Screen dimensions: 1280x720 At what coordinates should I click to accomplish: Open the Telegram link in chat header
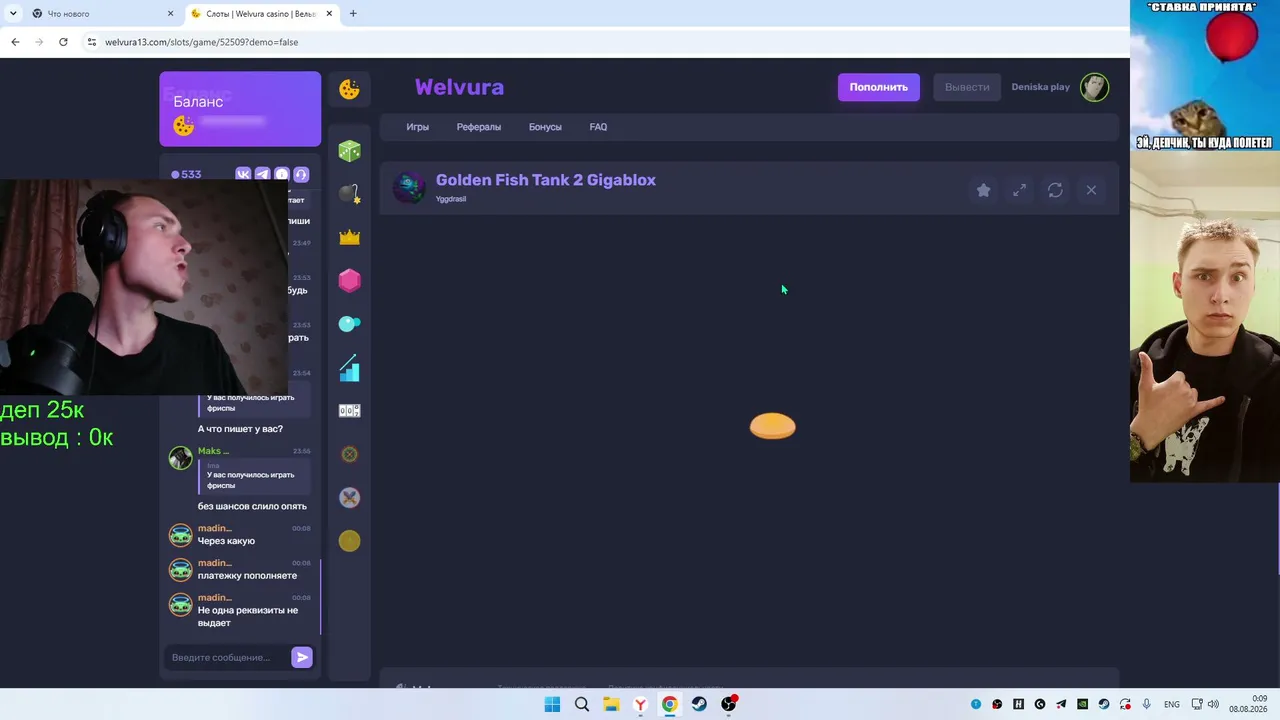(x=262, y=174)
